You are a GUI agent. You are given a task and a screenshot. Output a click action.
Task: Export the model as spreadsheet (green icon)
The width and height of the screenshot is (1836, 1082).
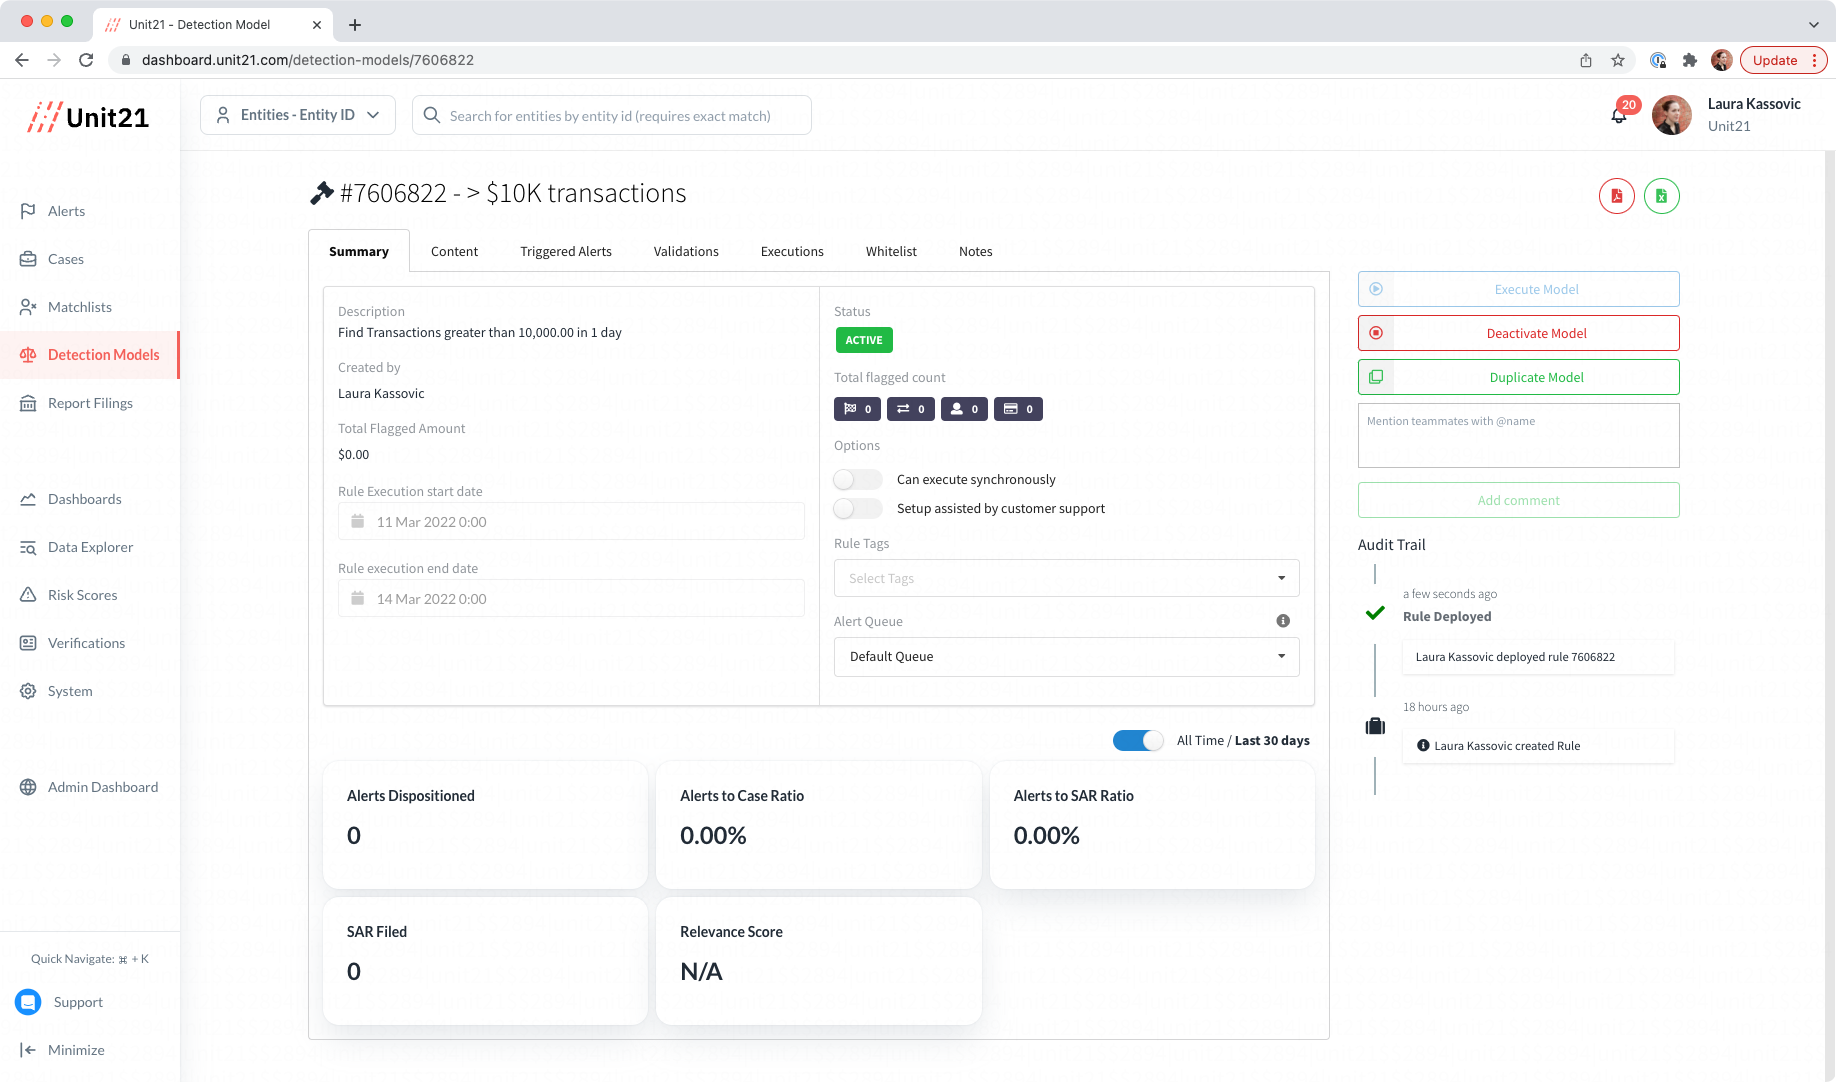pyautogui.click(x=1662, y=196)
